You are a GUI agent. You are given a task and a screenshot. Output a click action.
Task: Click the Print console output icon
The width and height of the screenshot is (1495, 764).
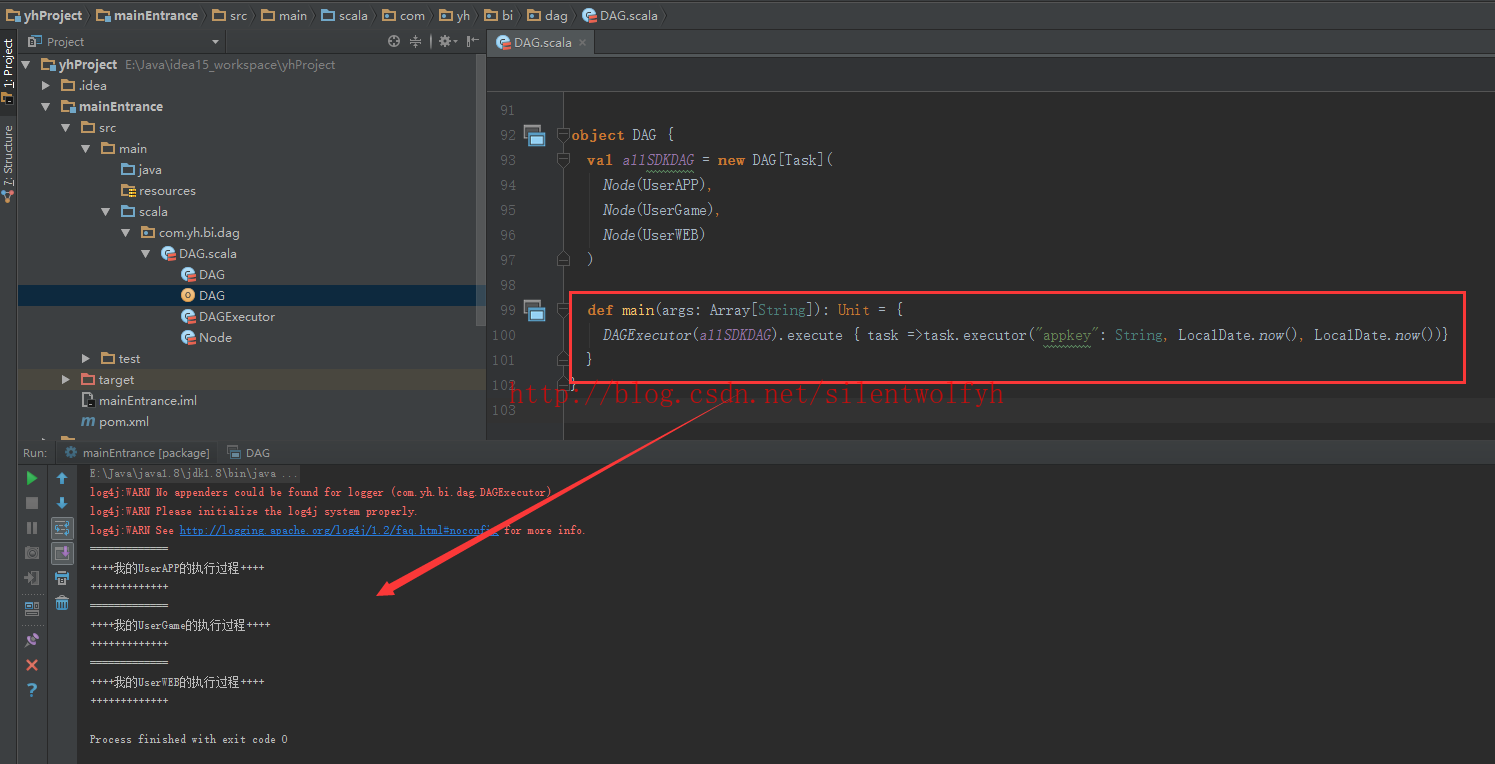(x=62, y=578)
